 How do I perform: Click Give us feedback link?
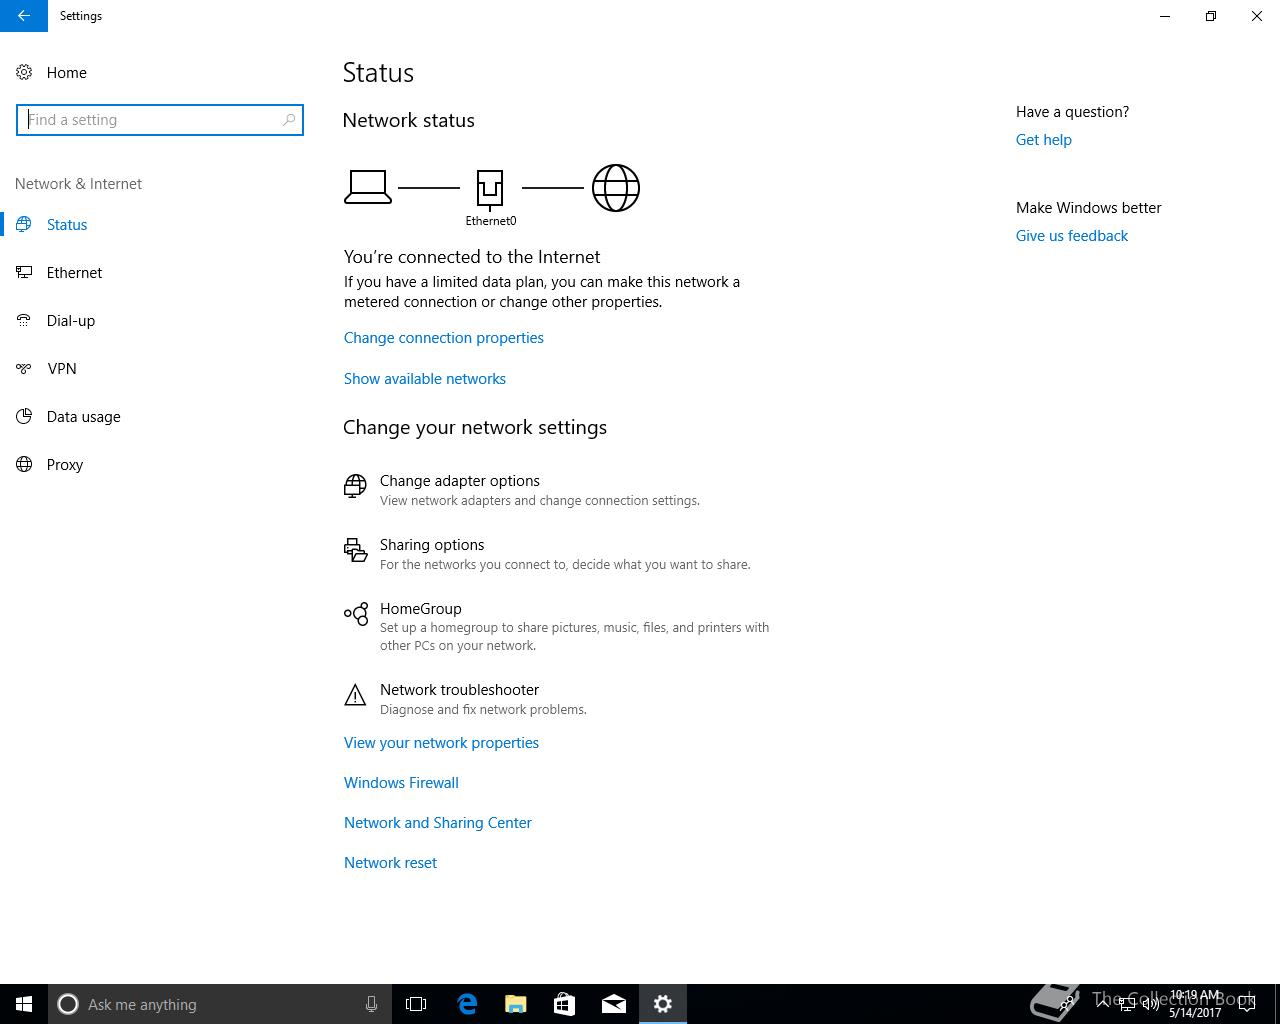point(1072,236)
